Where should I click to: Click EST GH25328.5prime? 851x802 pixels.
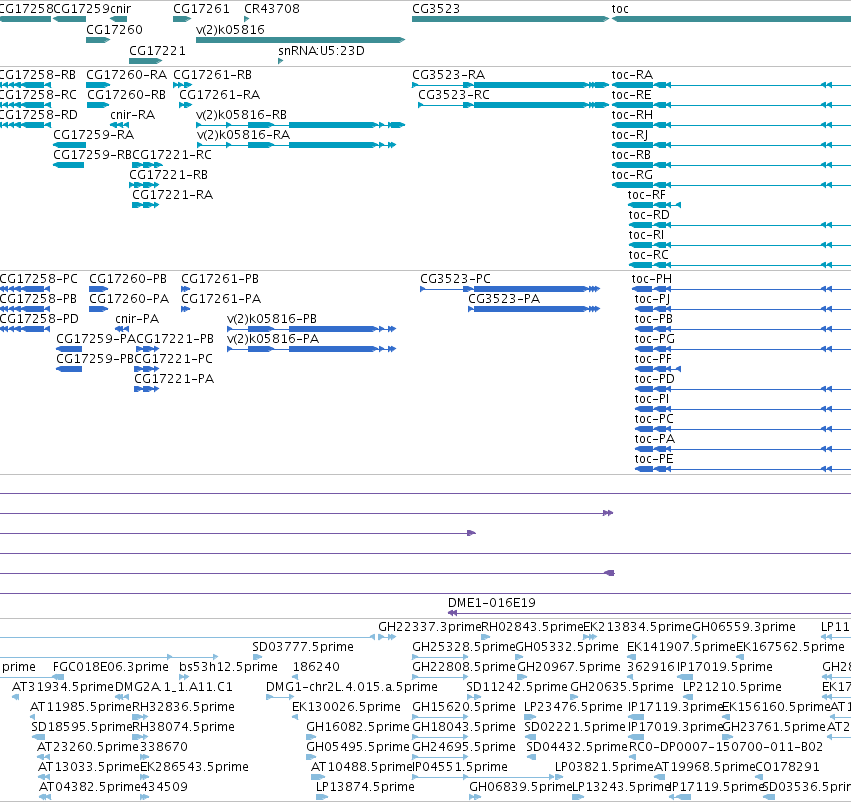click(x=440, y=657)
